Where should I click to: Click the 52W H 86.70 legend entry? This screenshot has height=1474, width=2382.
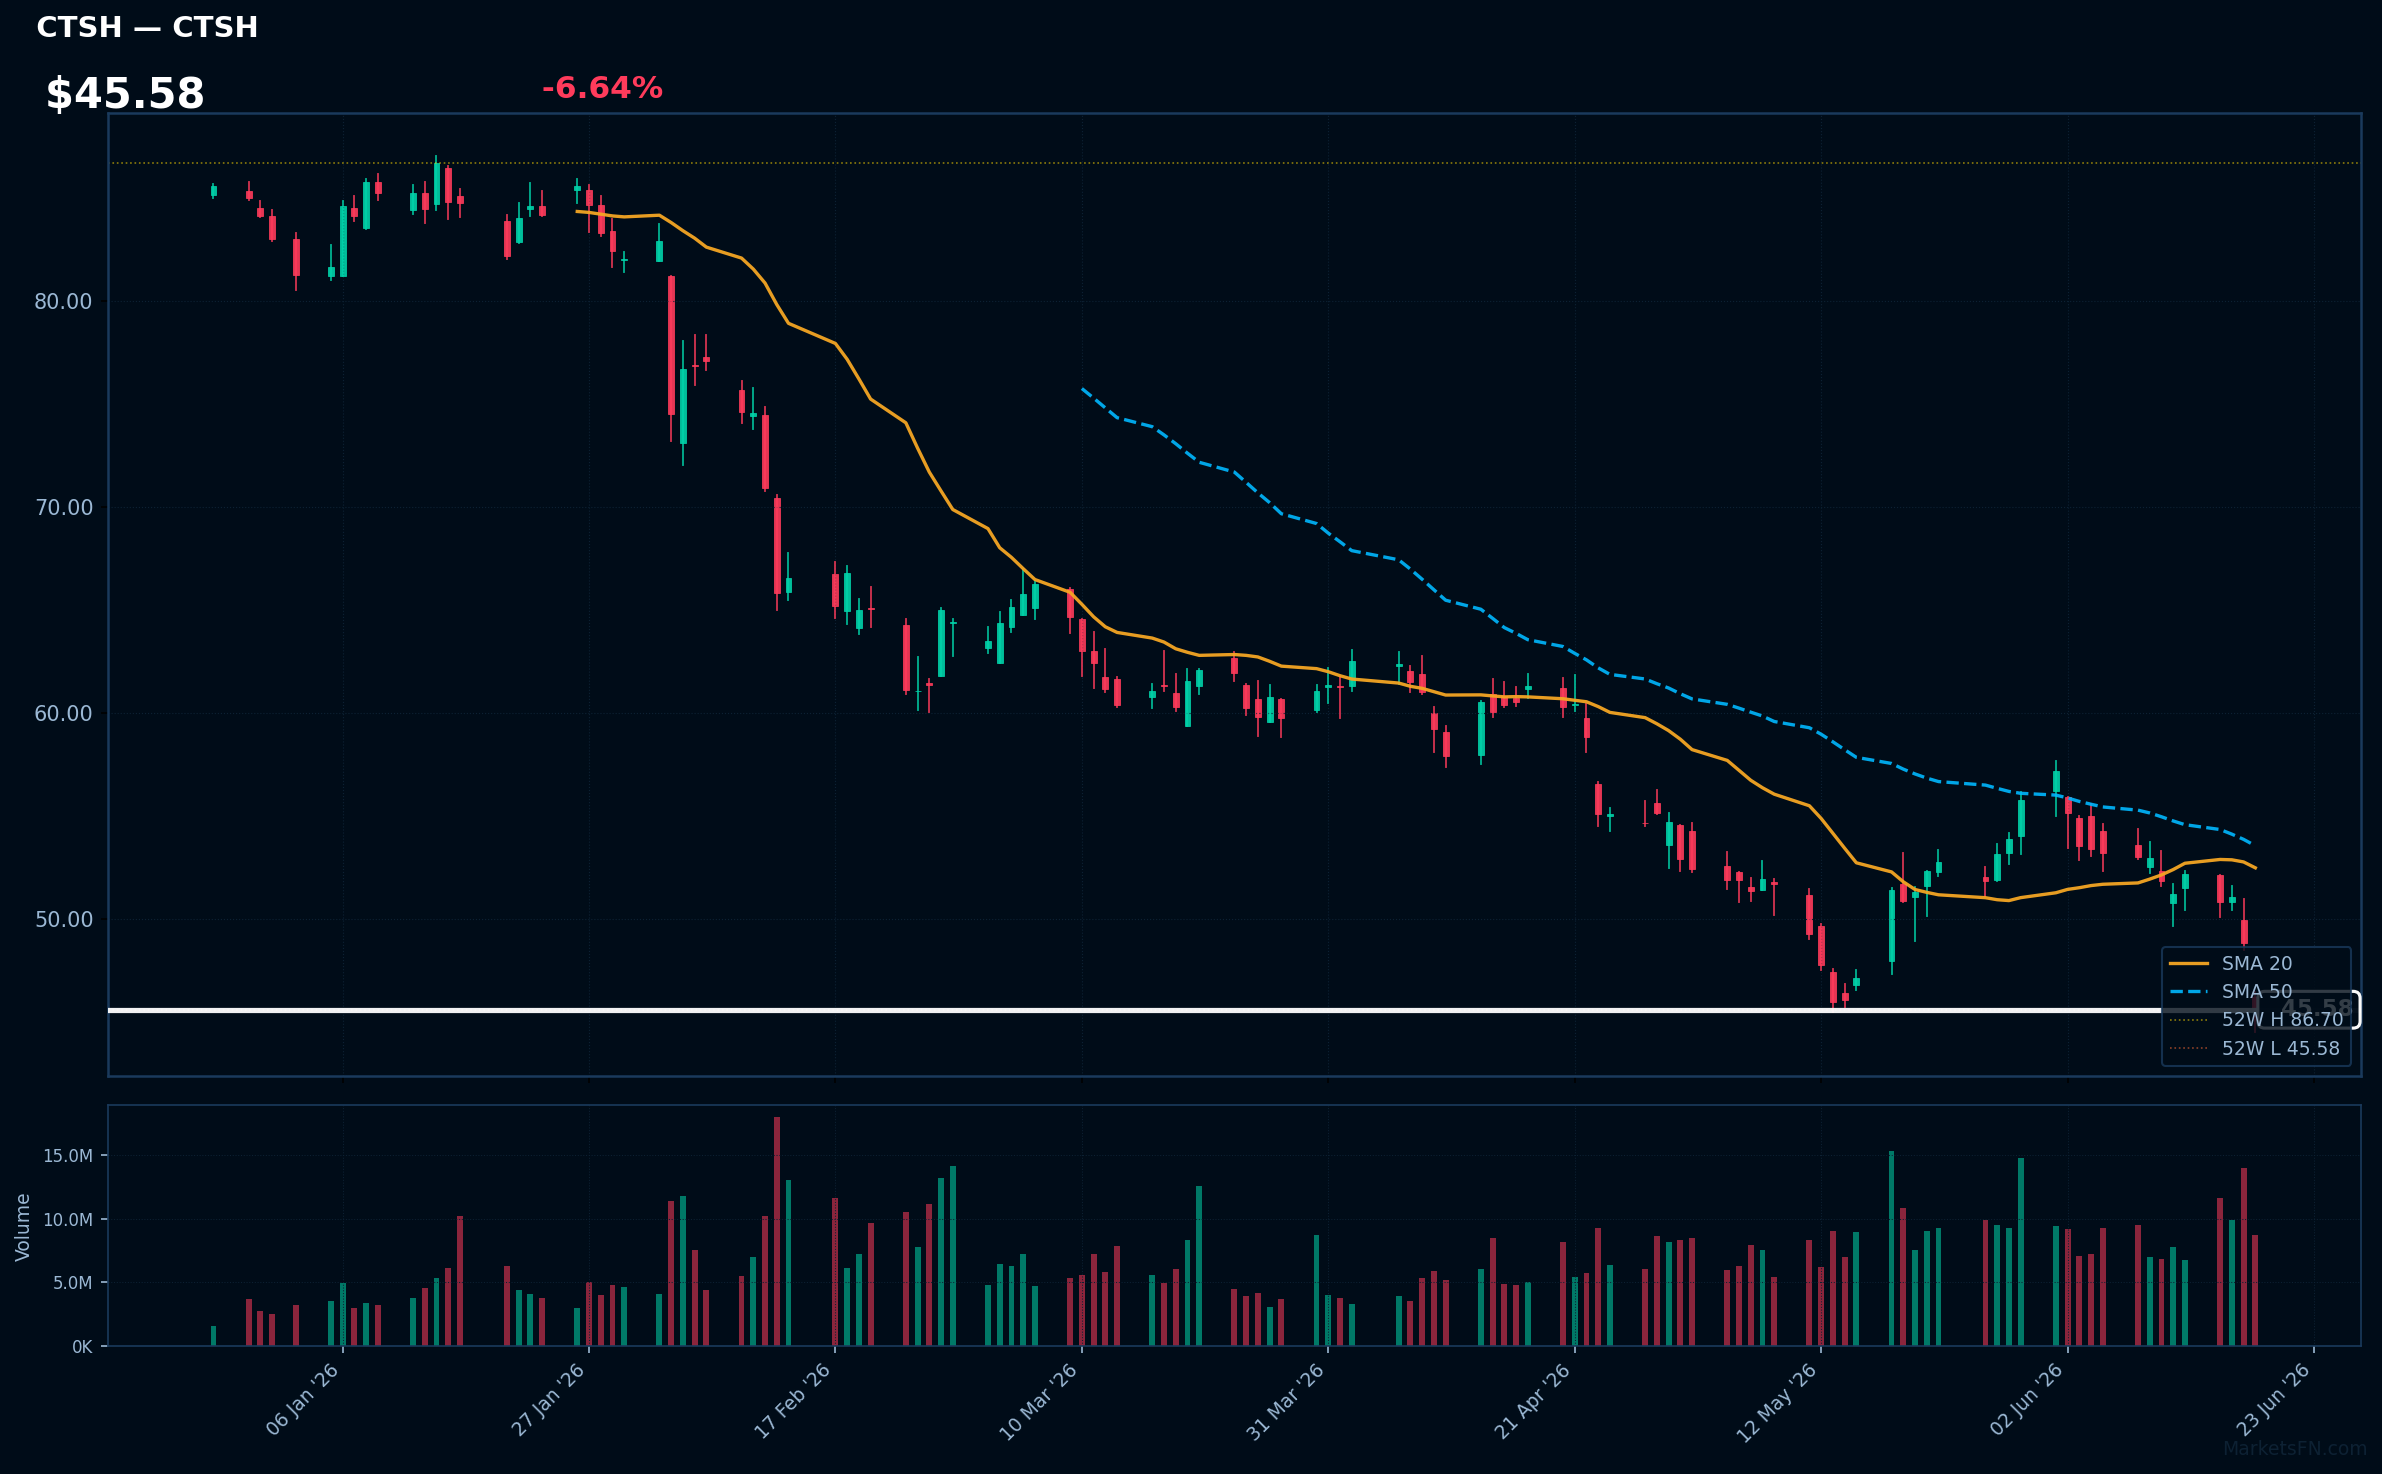click(x=2256, y=1019)
